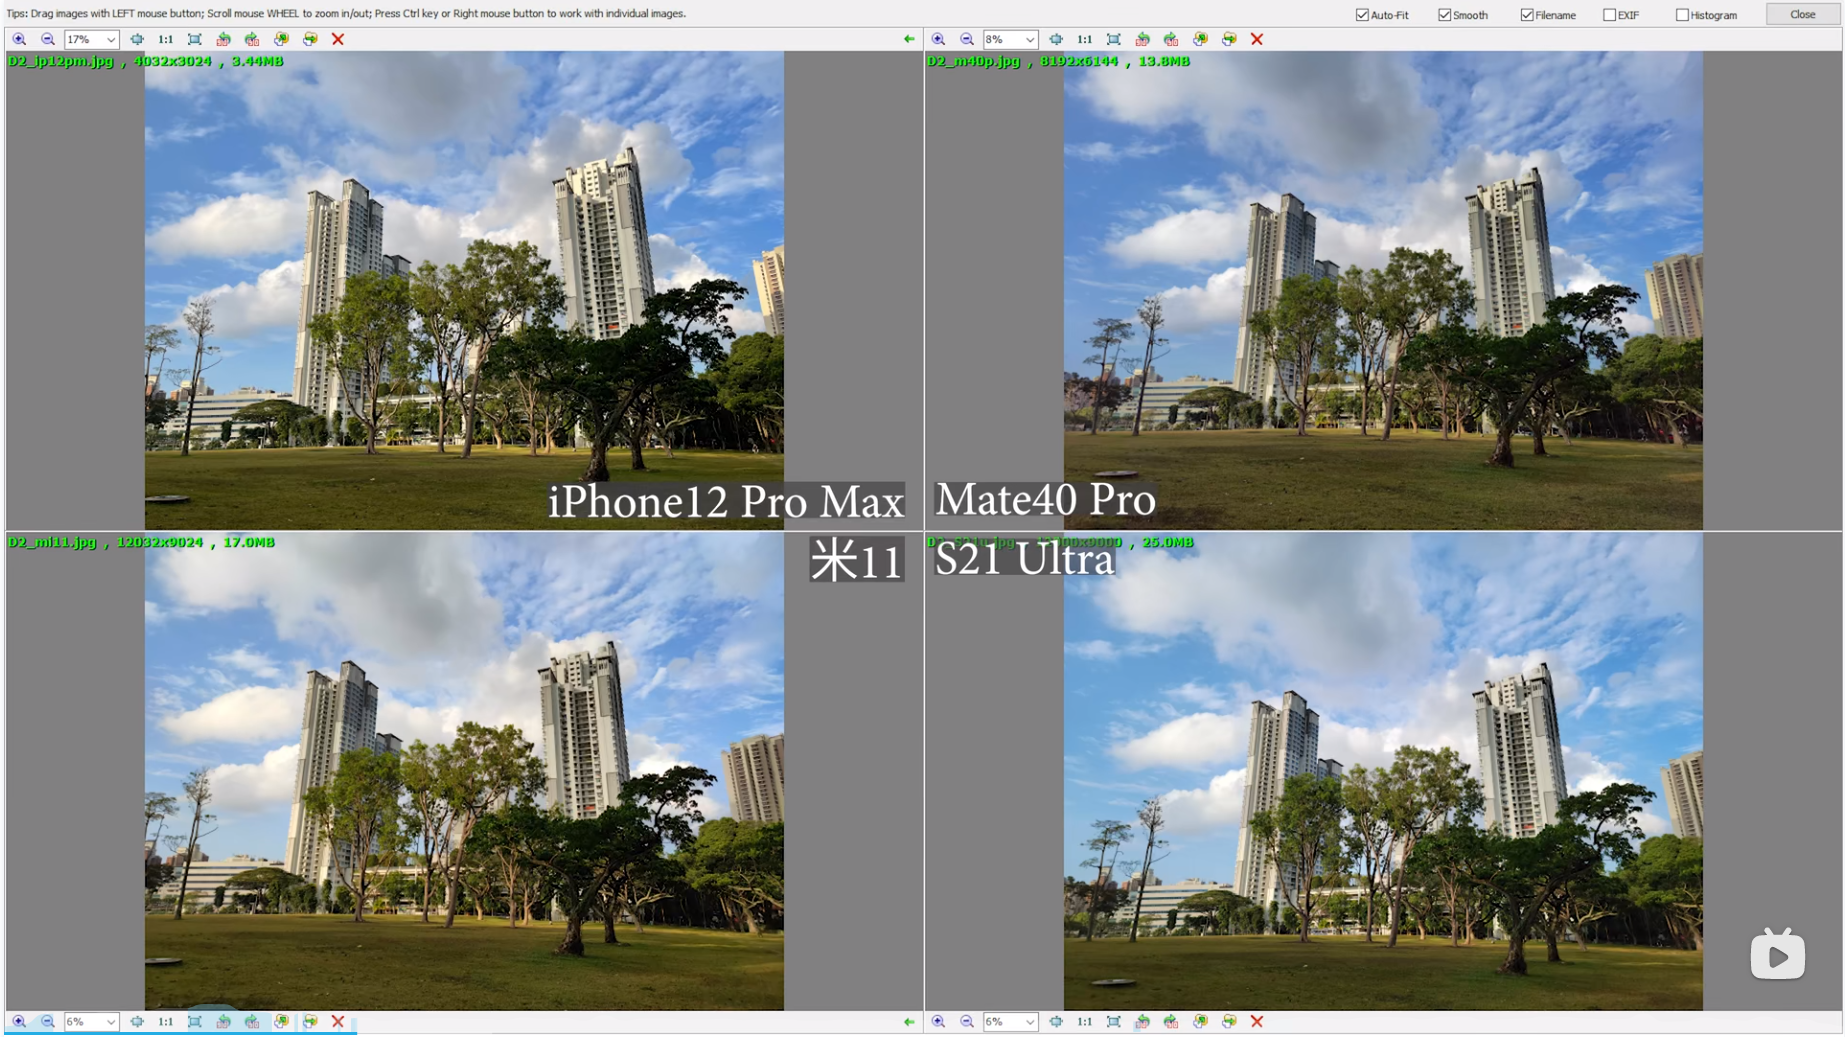Zoom out on the D2_ip12pm.jpg pane
The width and height of the screenshot is (1845, 1037).
click(47, 39)
